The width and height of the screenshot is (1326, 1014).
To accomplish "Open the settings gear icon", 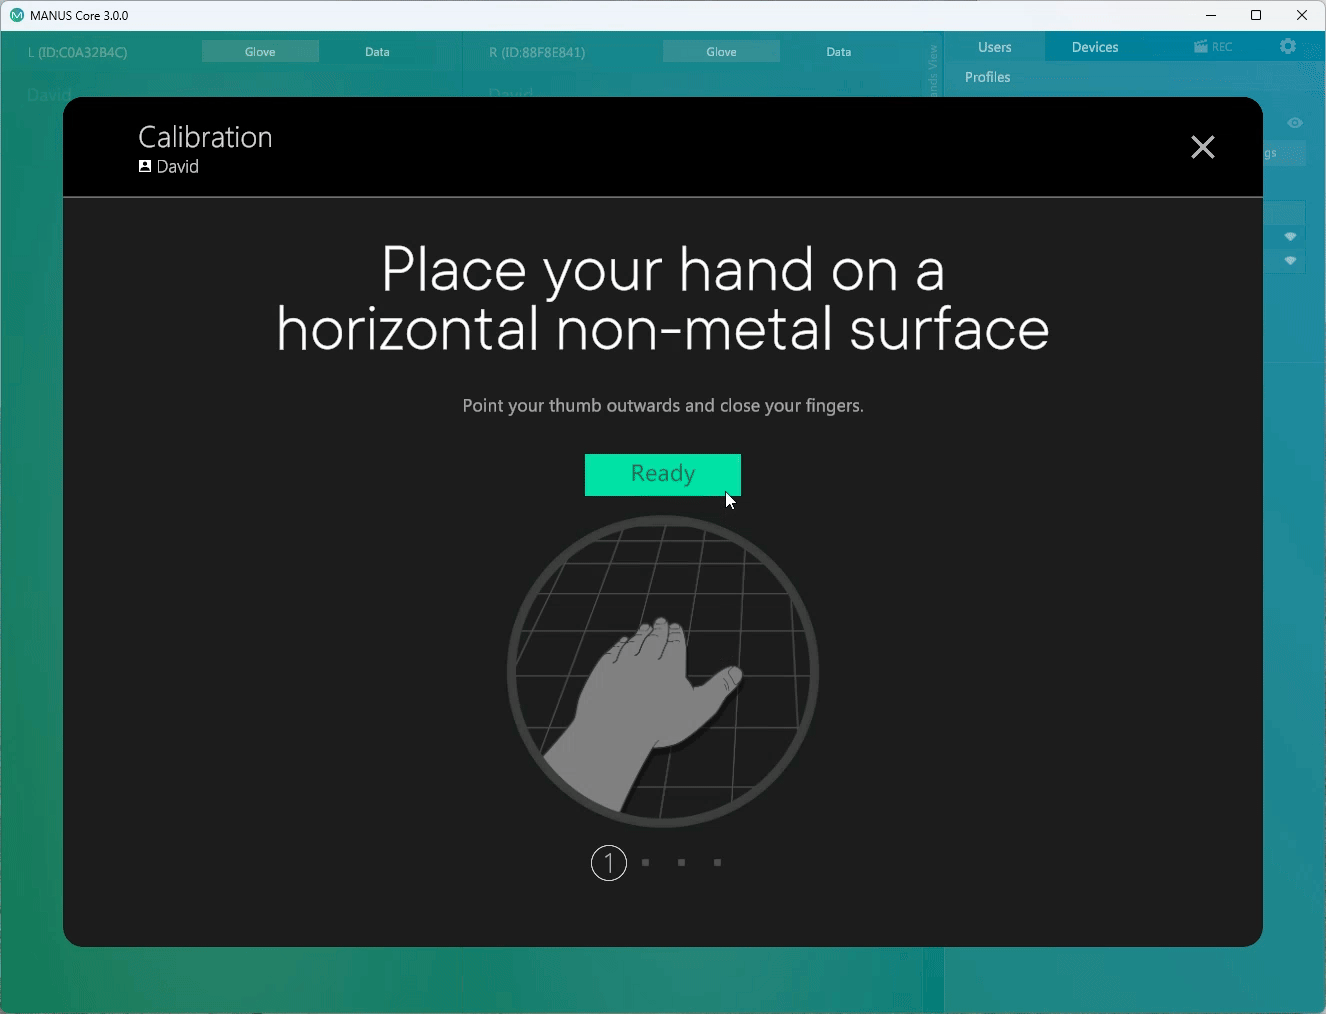I will tap(1287, 47).
